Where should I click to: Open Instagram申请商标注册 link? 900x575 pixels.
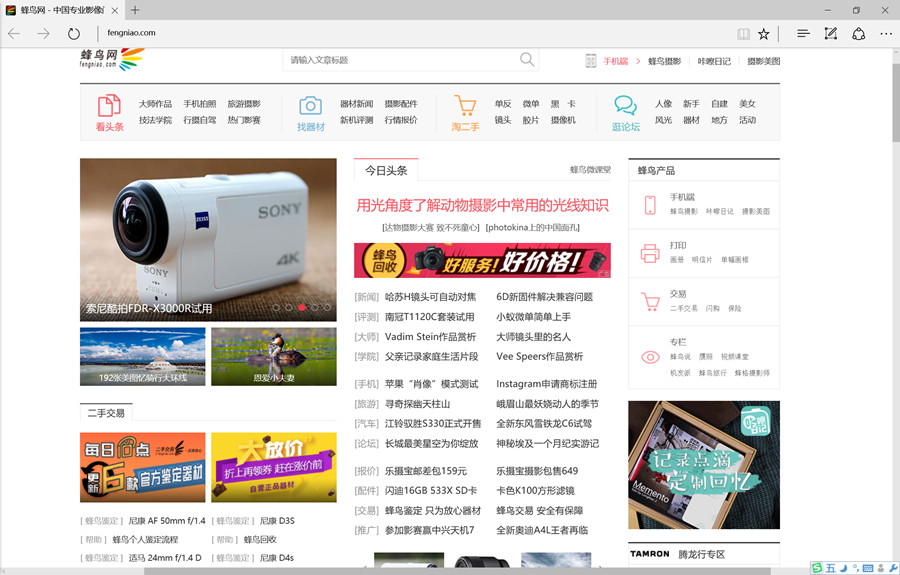click(x=546, y=384)
